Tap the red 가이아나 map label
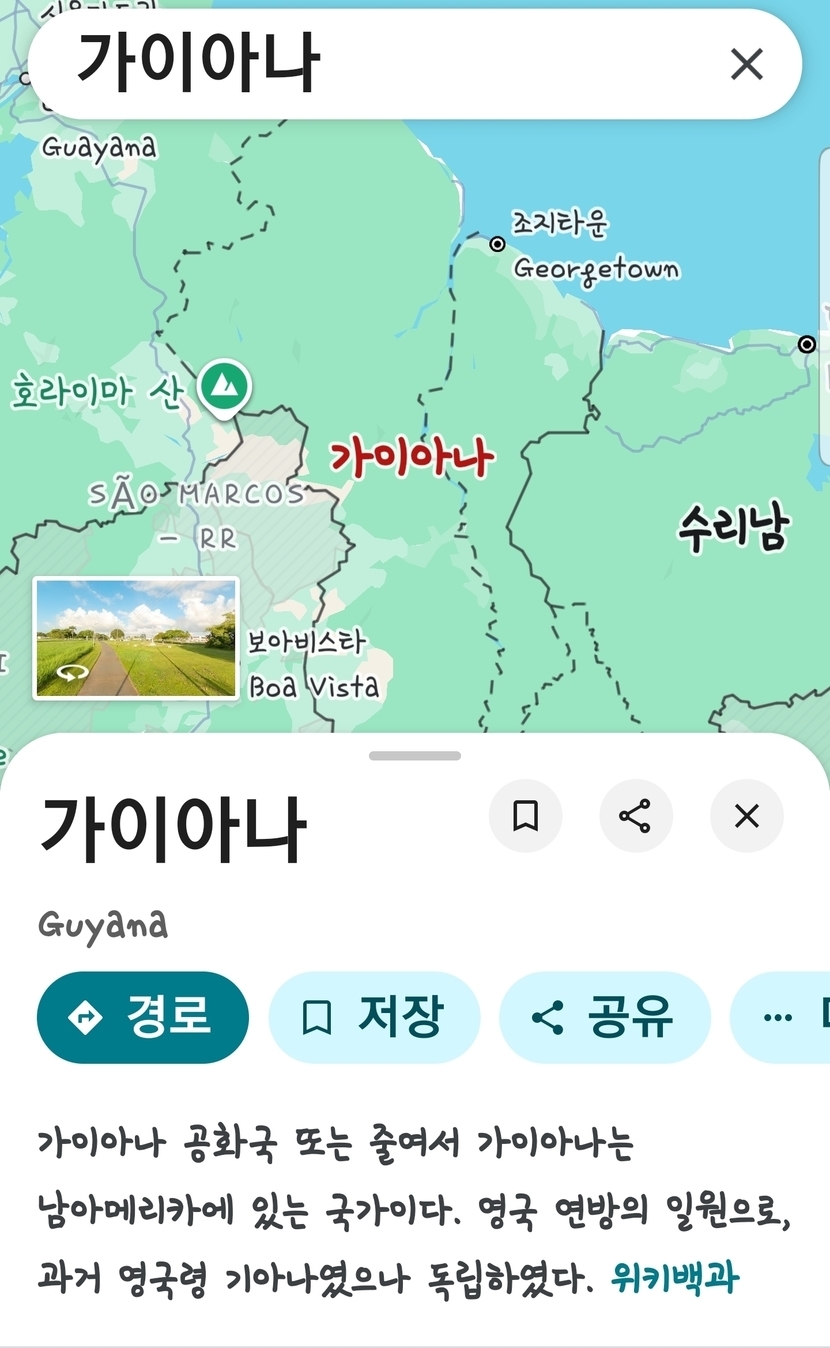Screen dimensions: 830x1348 (412, 458)
